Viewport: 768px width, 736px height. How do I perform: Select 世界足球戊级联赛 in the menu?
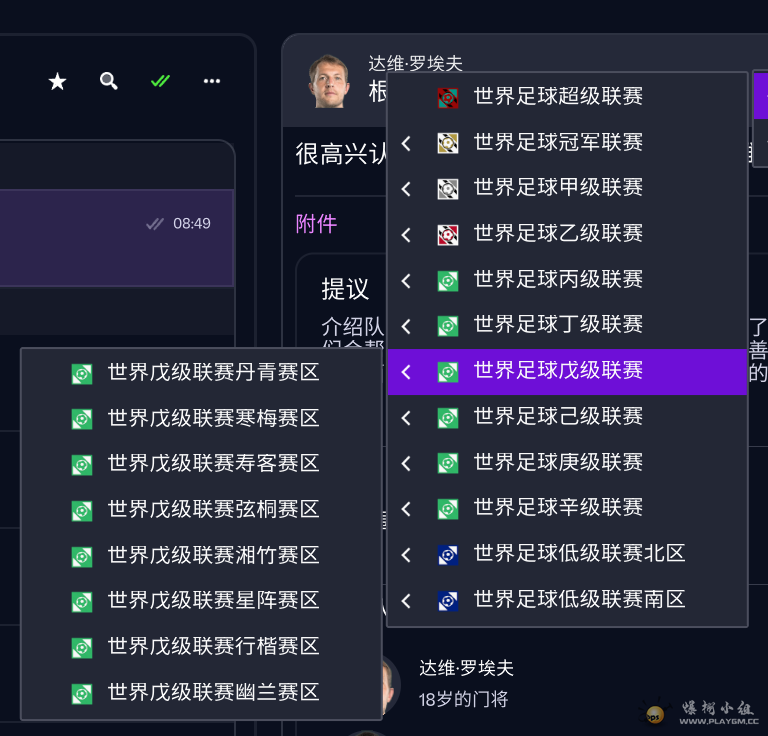558,372
